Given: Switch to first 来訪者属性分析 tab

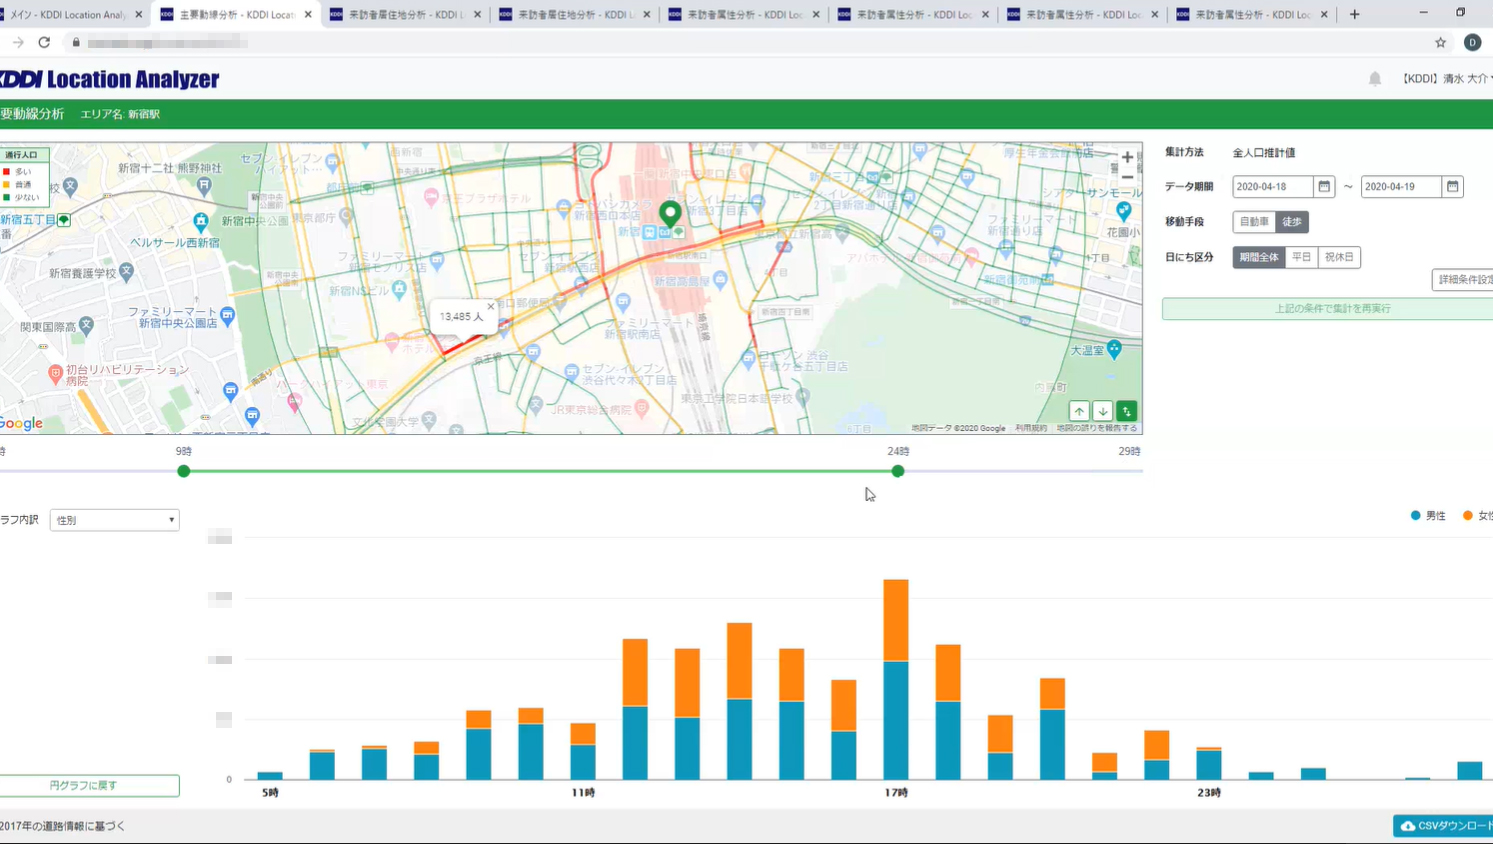Looking at the screenshot, I should pyautogui.click(x=744, y=15).
